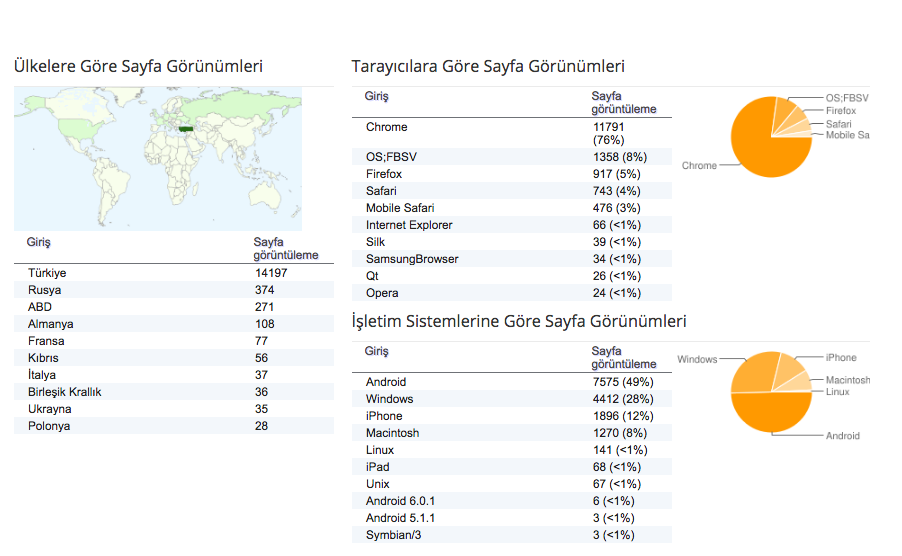Click 'Mobile Safari' in the browsers table
902x556 pixels.
(x=400, y=208)
